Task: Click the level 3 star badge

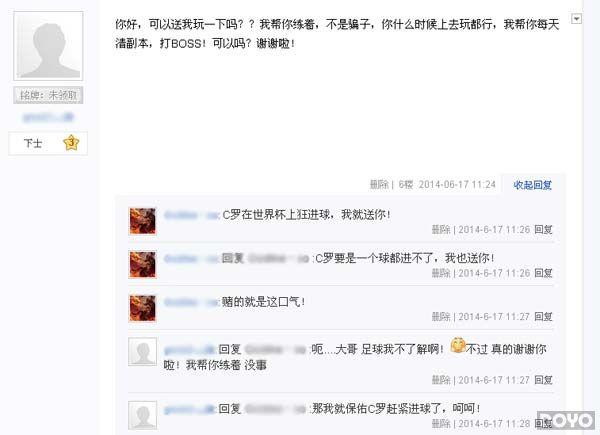Action: [x=71, y=143]
